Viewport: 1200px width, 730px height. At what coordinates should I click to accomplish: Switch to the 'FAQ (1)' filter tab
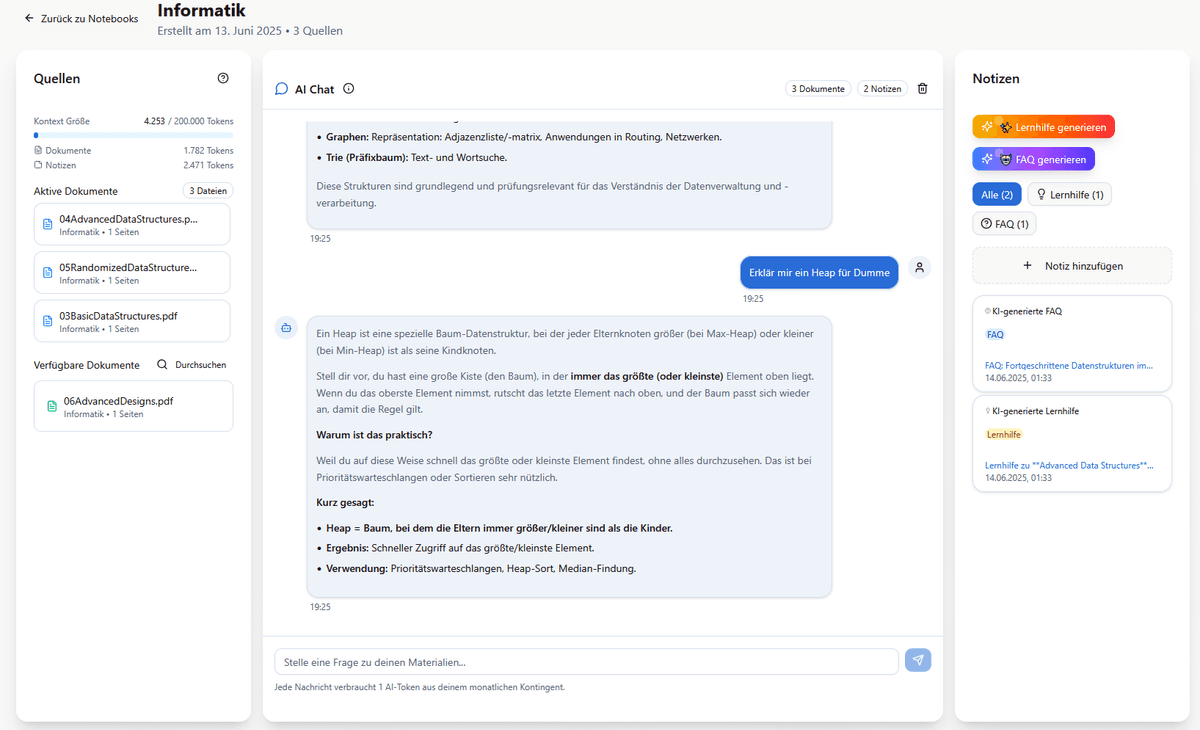[1004, 222]
